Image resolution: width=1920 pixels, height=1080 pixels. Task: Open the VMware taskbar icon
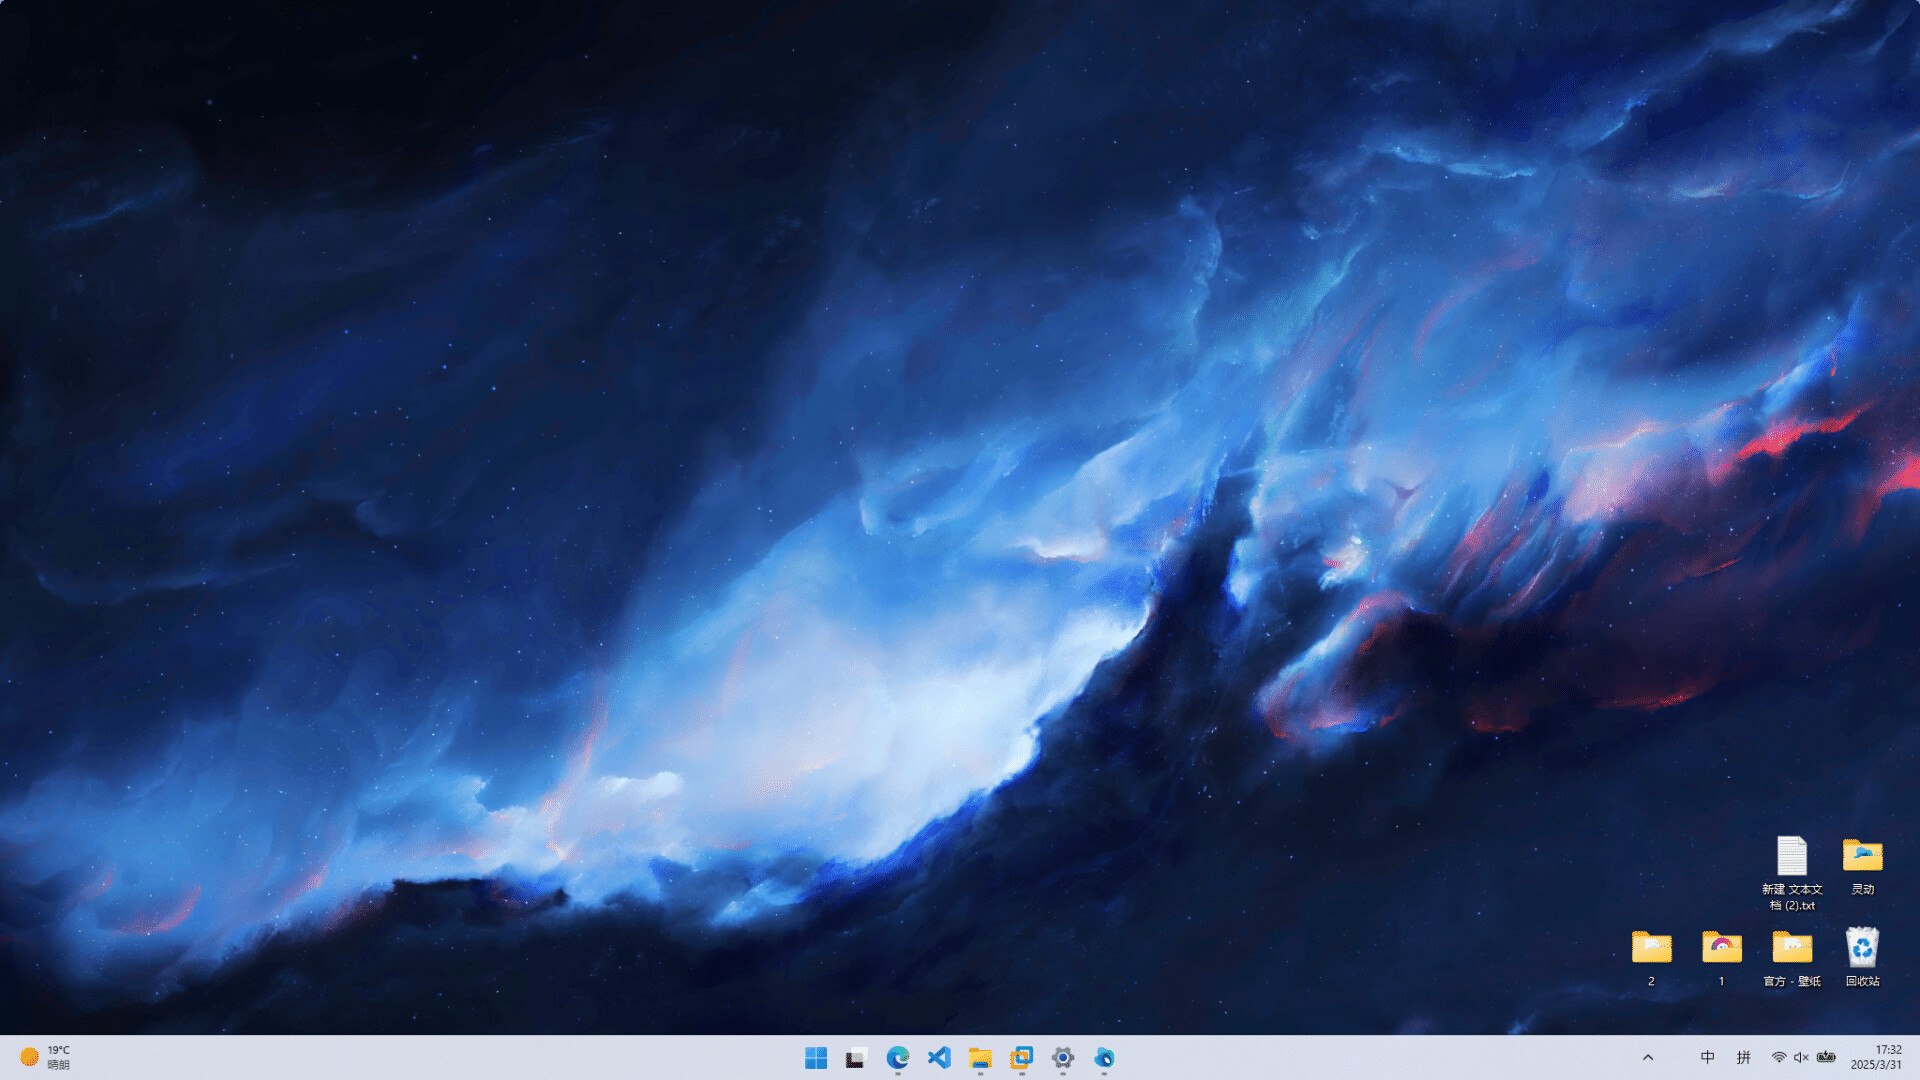coord(1021,1058)
